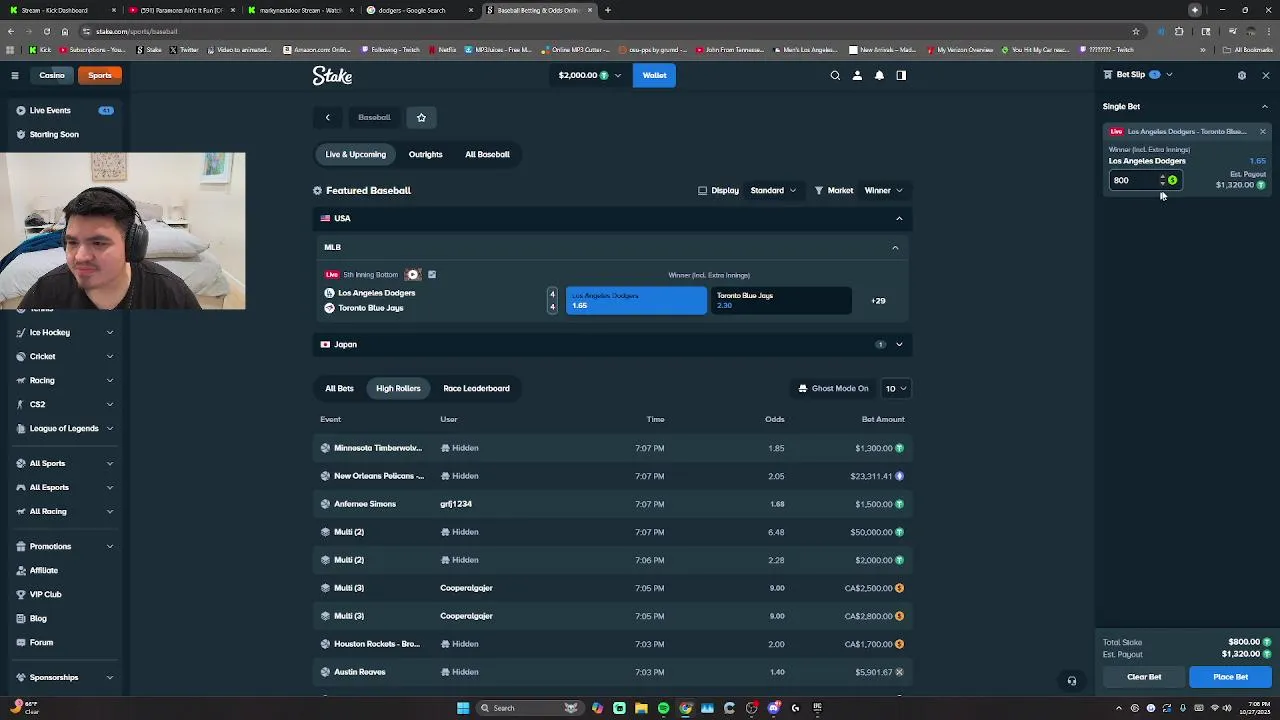Open the rows-per-page 10 dropdown
1280x720 pixels.
click(x=895, y=388)
